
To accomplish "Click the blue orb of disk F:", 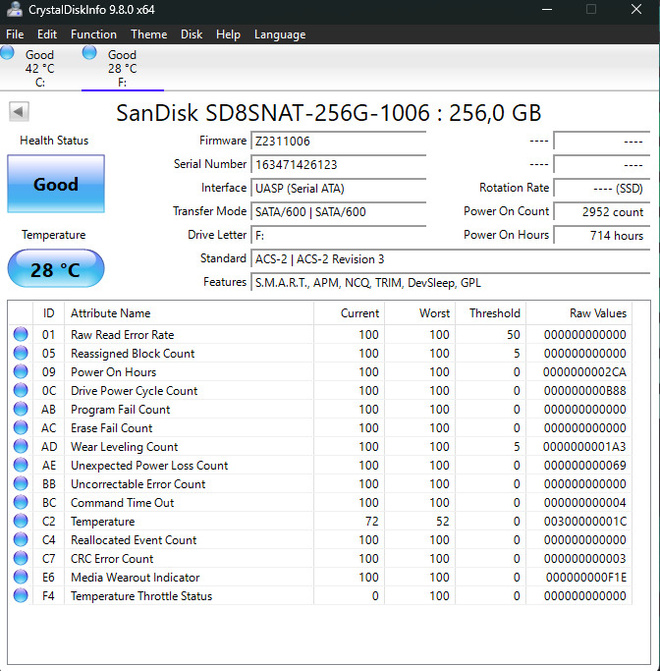I will pyautogui.click(x=89, y=52).
